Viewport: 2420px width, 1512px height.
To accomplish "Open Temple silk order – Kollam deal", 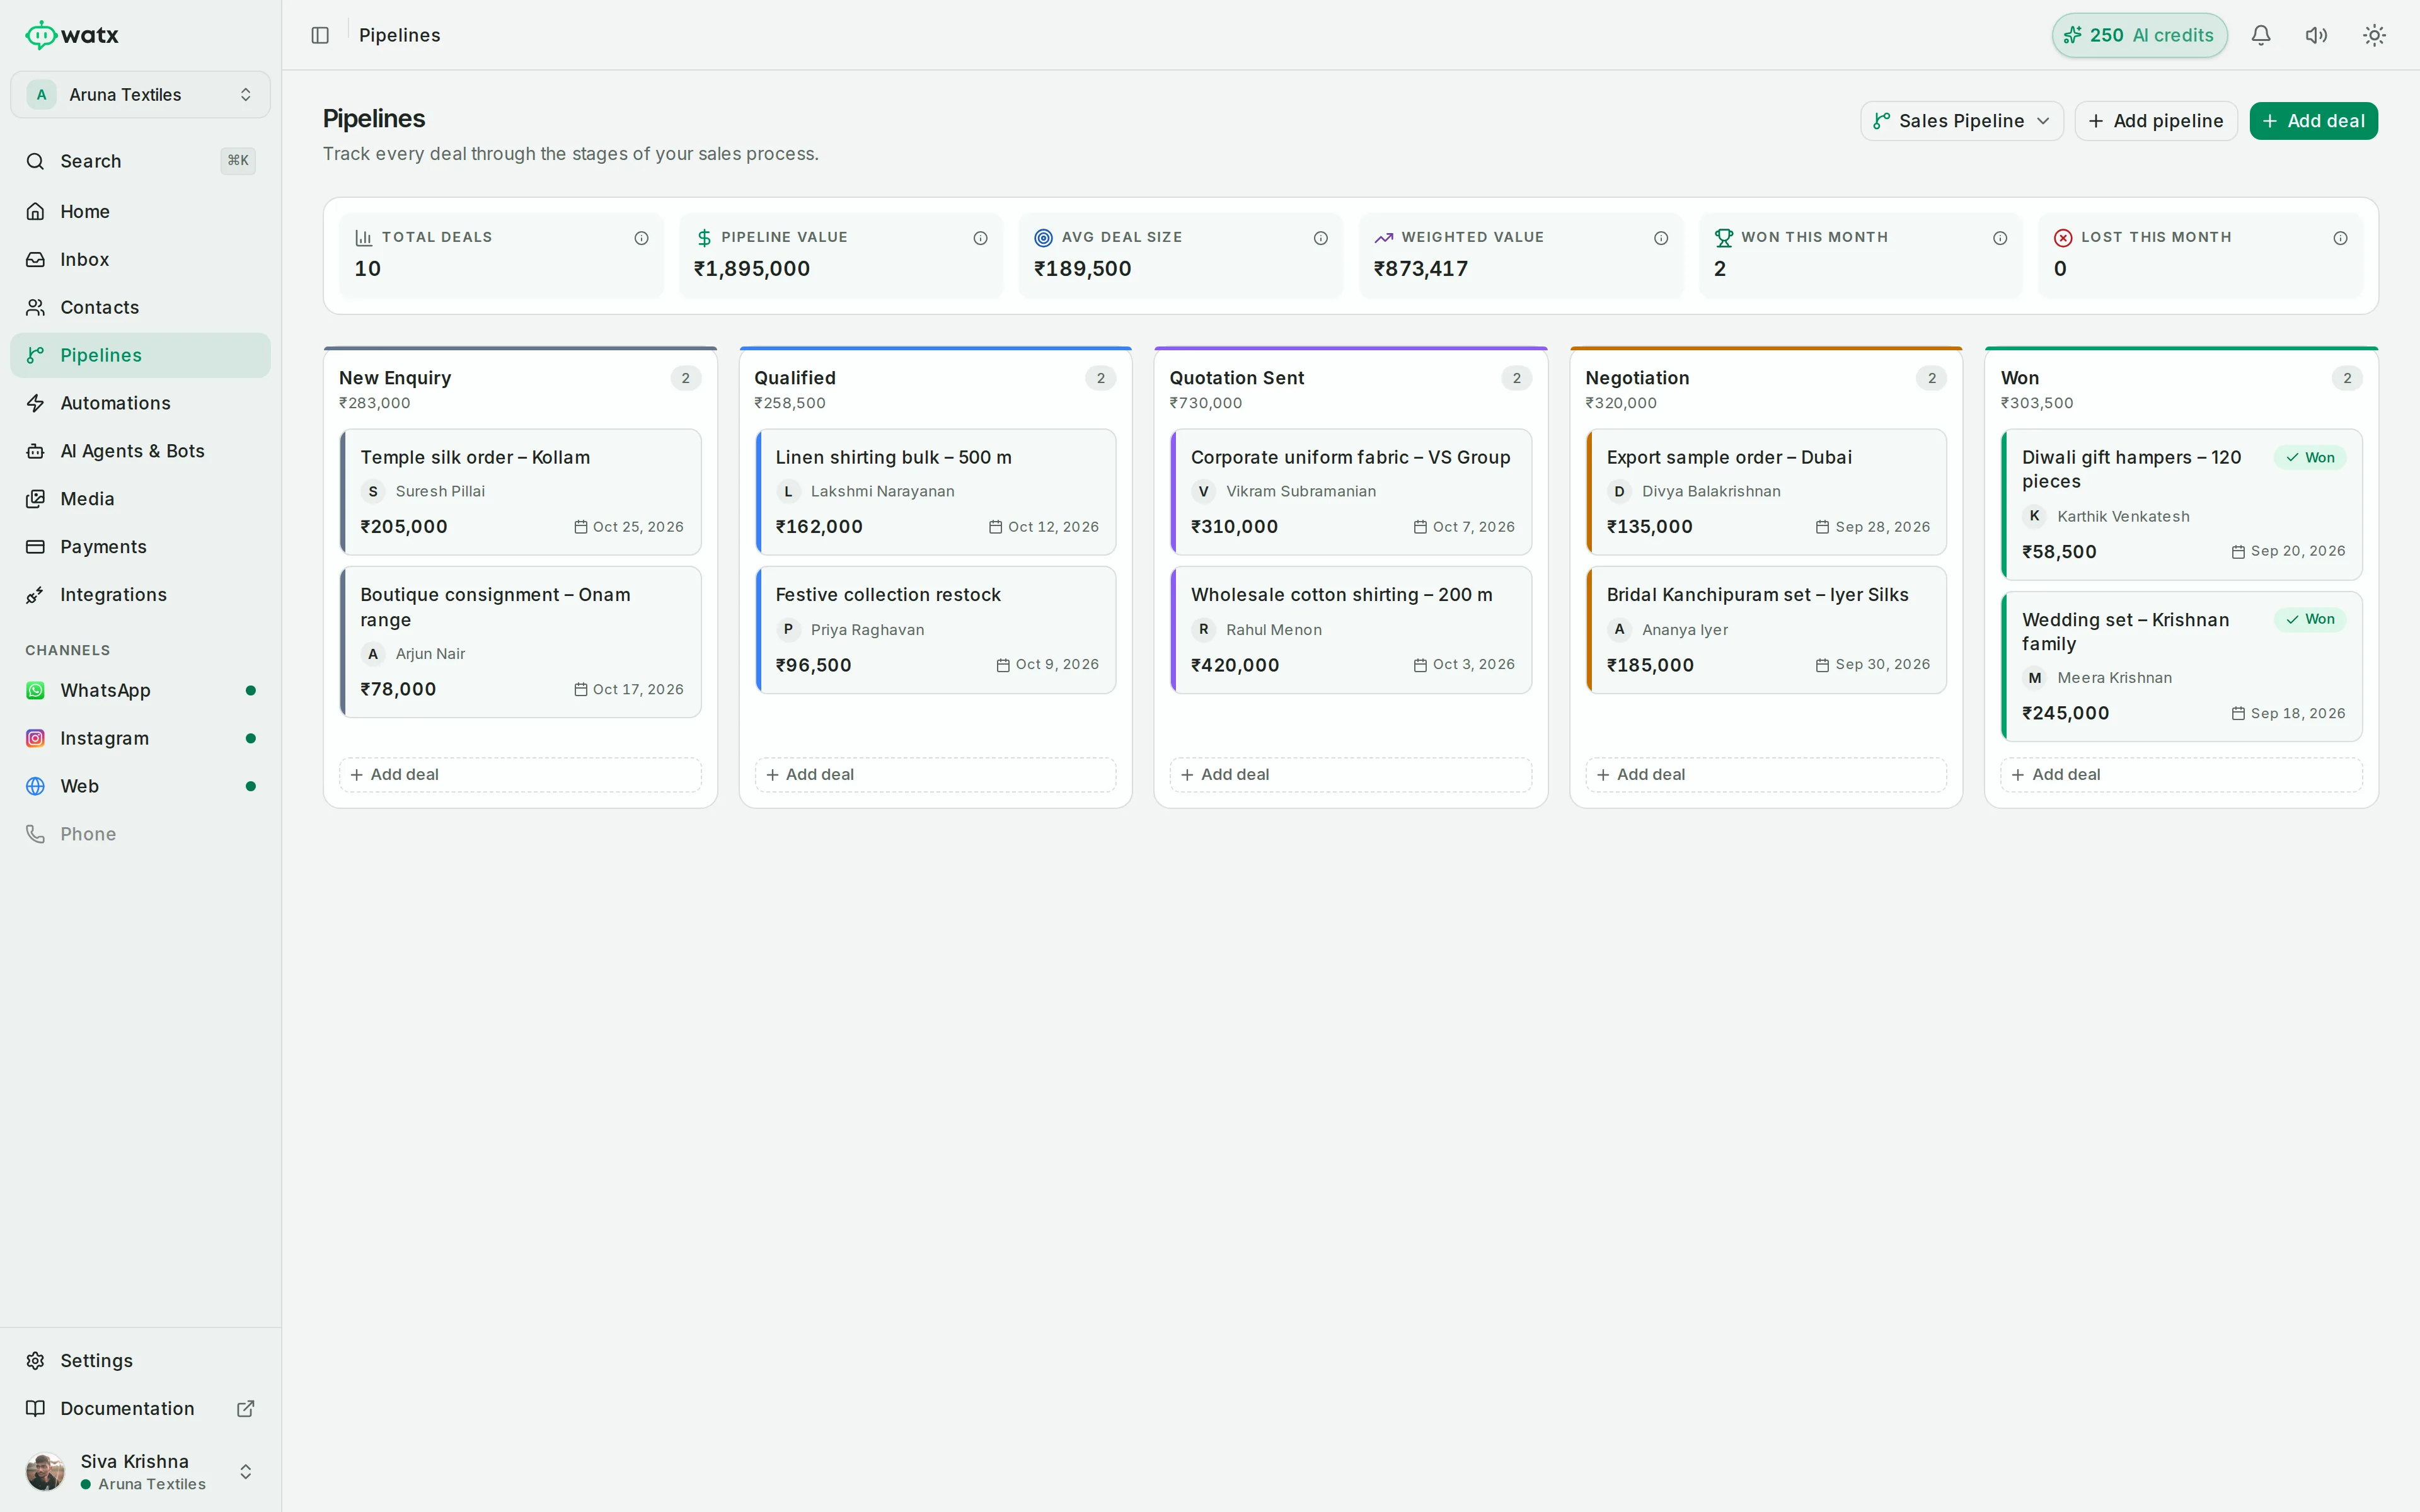I will coord(520,492).
